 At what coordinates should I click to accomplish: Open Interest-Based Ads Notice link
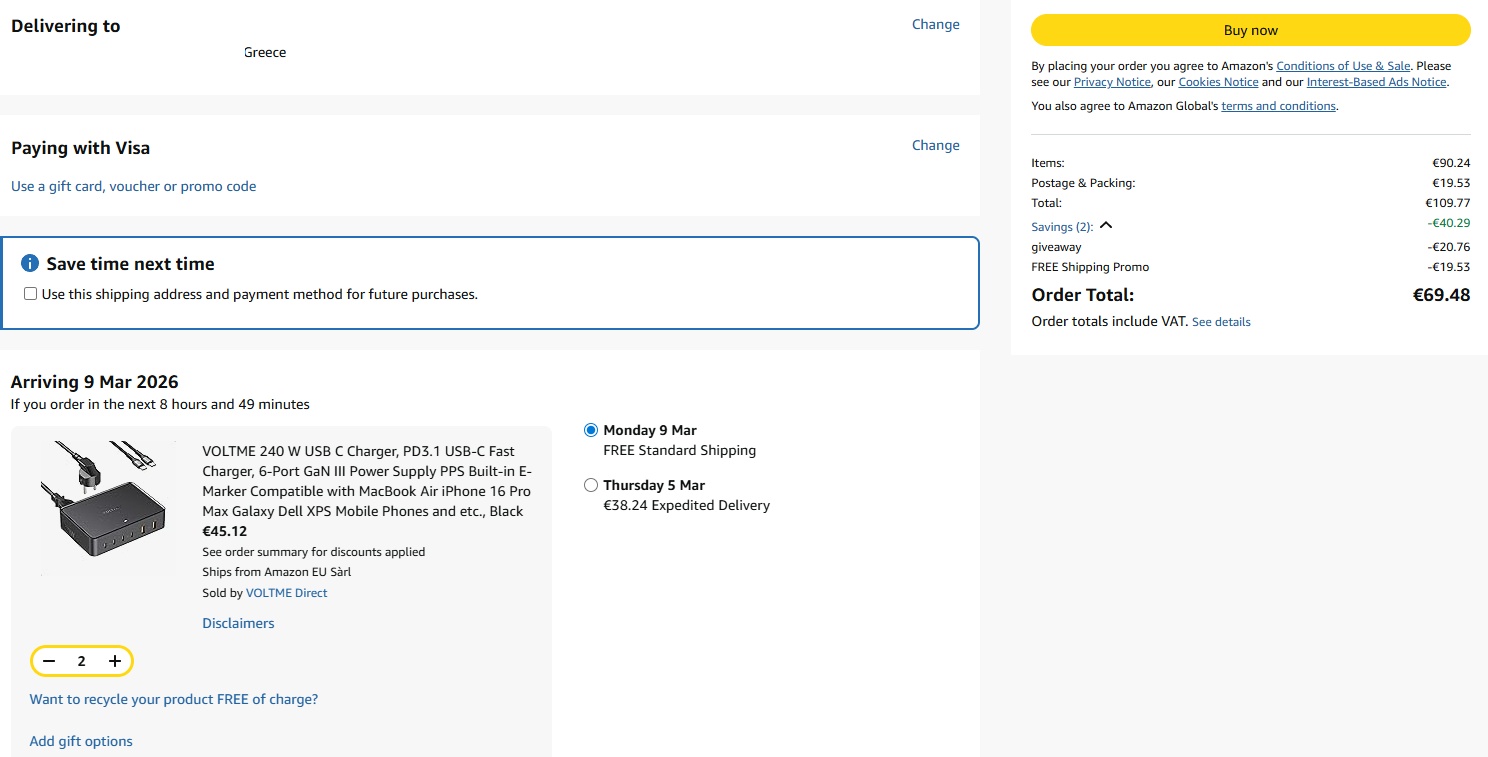1376,82
